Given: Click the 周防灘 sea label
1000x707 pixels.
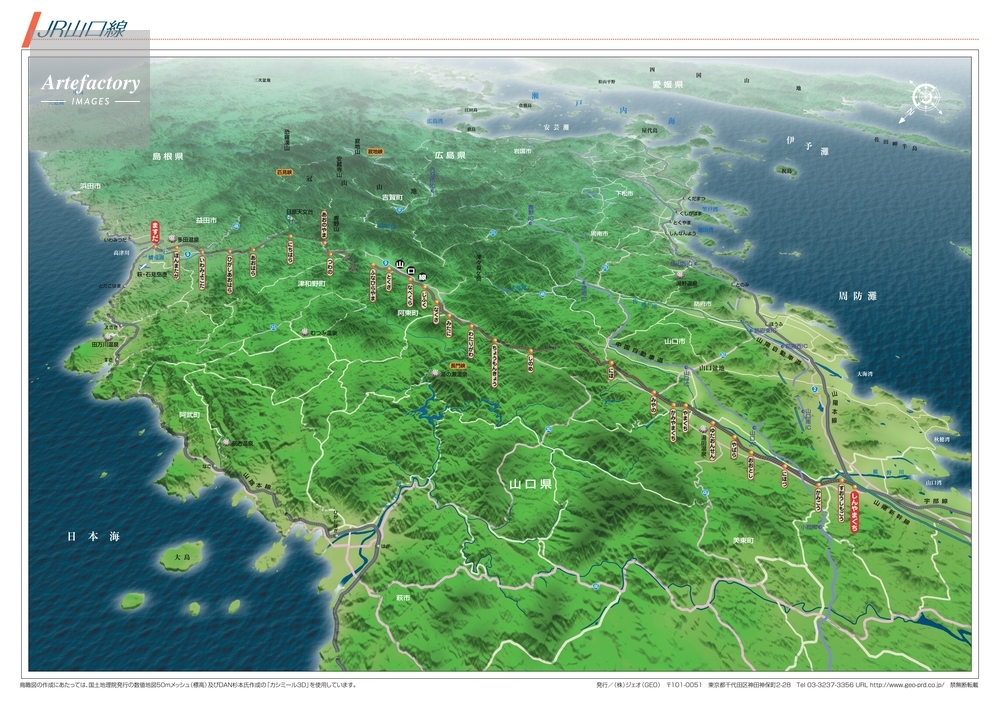Looking at the screenshot, I should pos(856,296).
